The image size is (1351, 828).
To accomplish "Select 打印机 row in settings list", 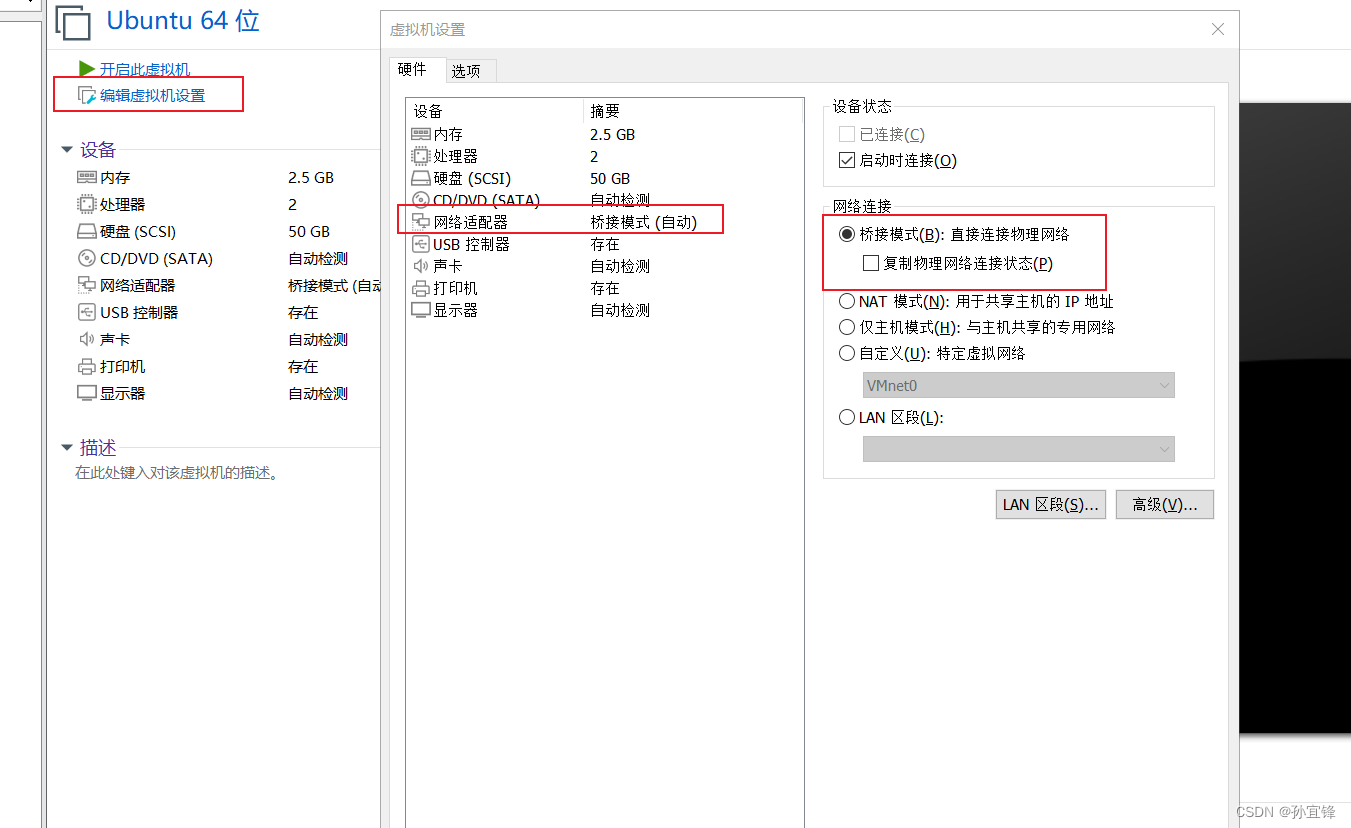I will [605, 288].
